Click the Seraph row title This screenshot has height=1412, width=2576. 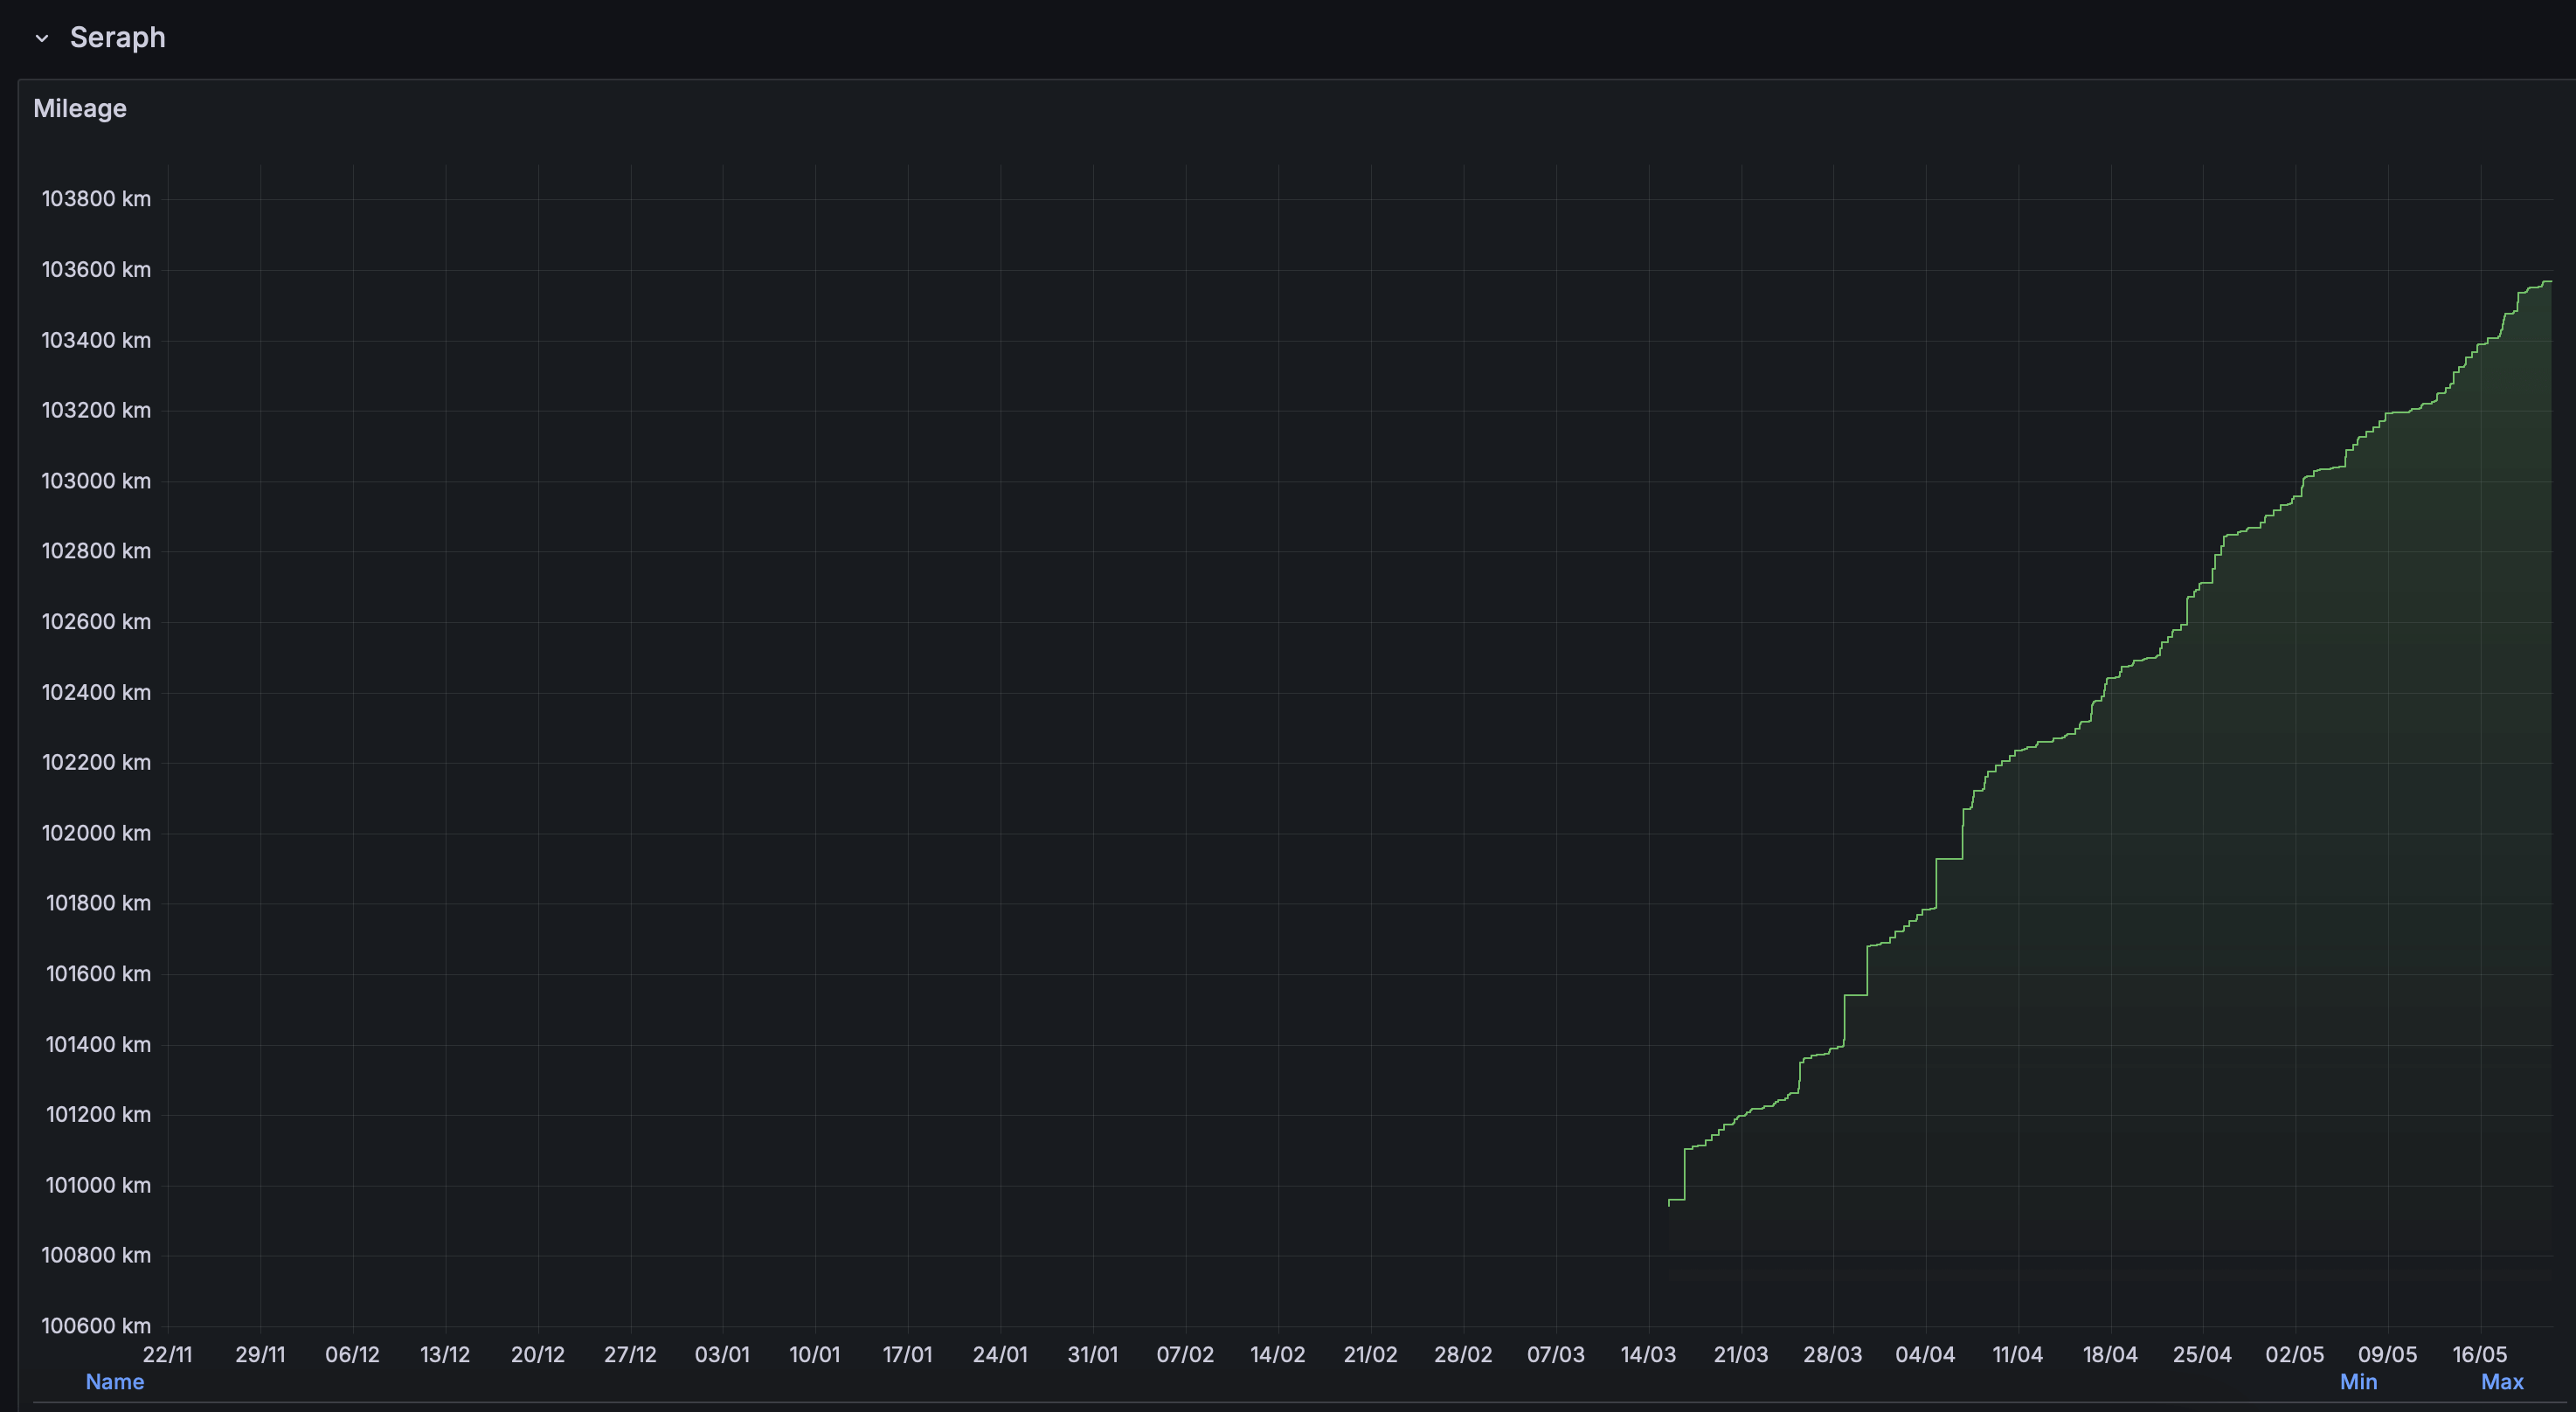click(x=117, y=38)
